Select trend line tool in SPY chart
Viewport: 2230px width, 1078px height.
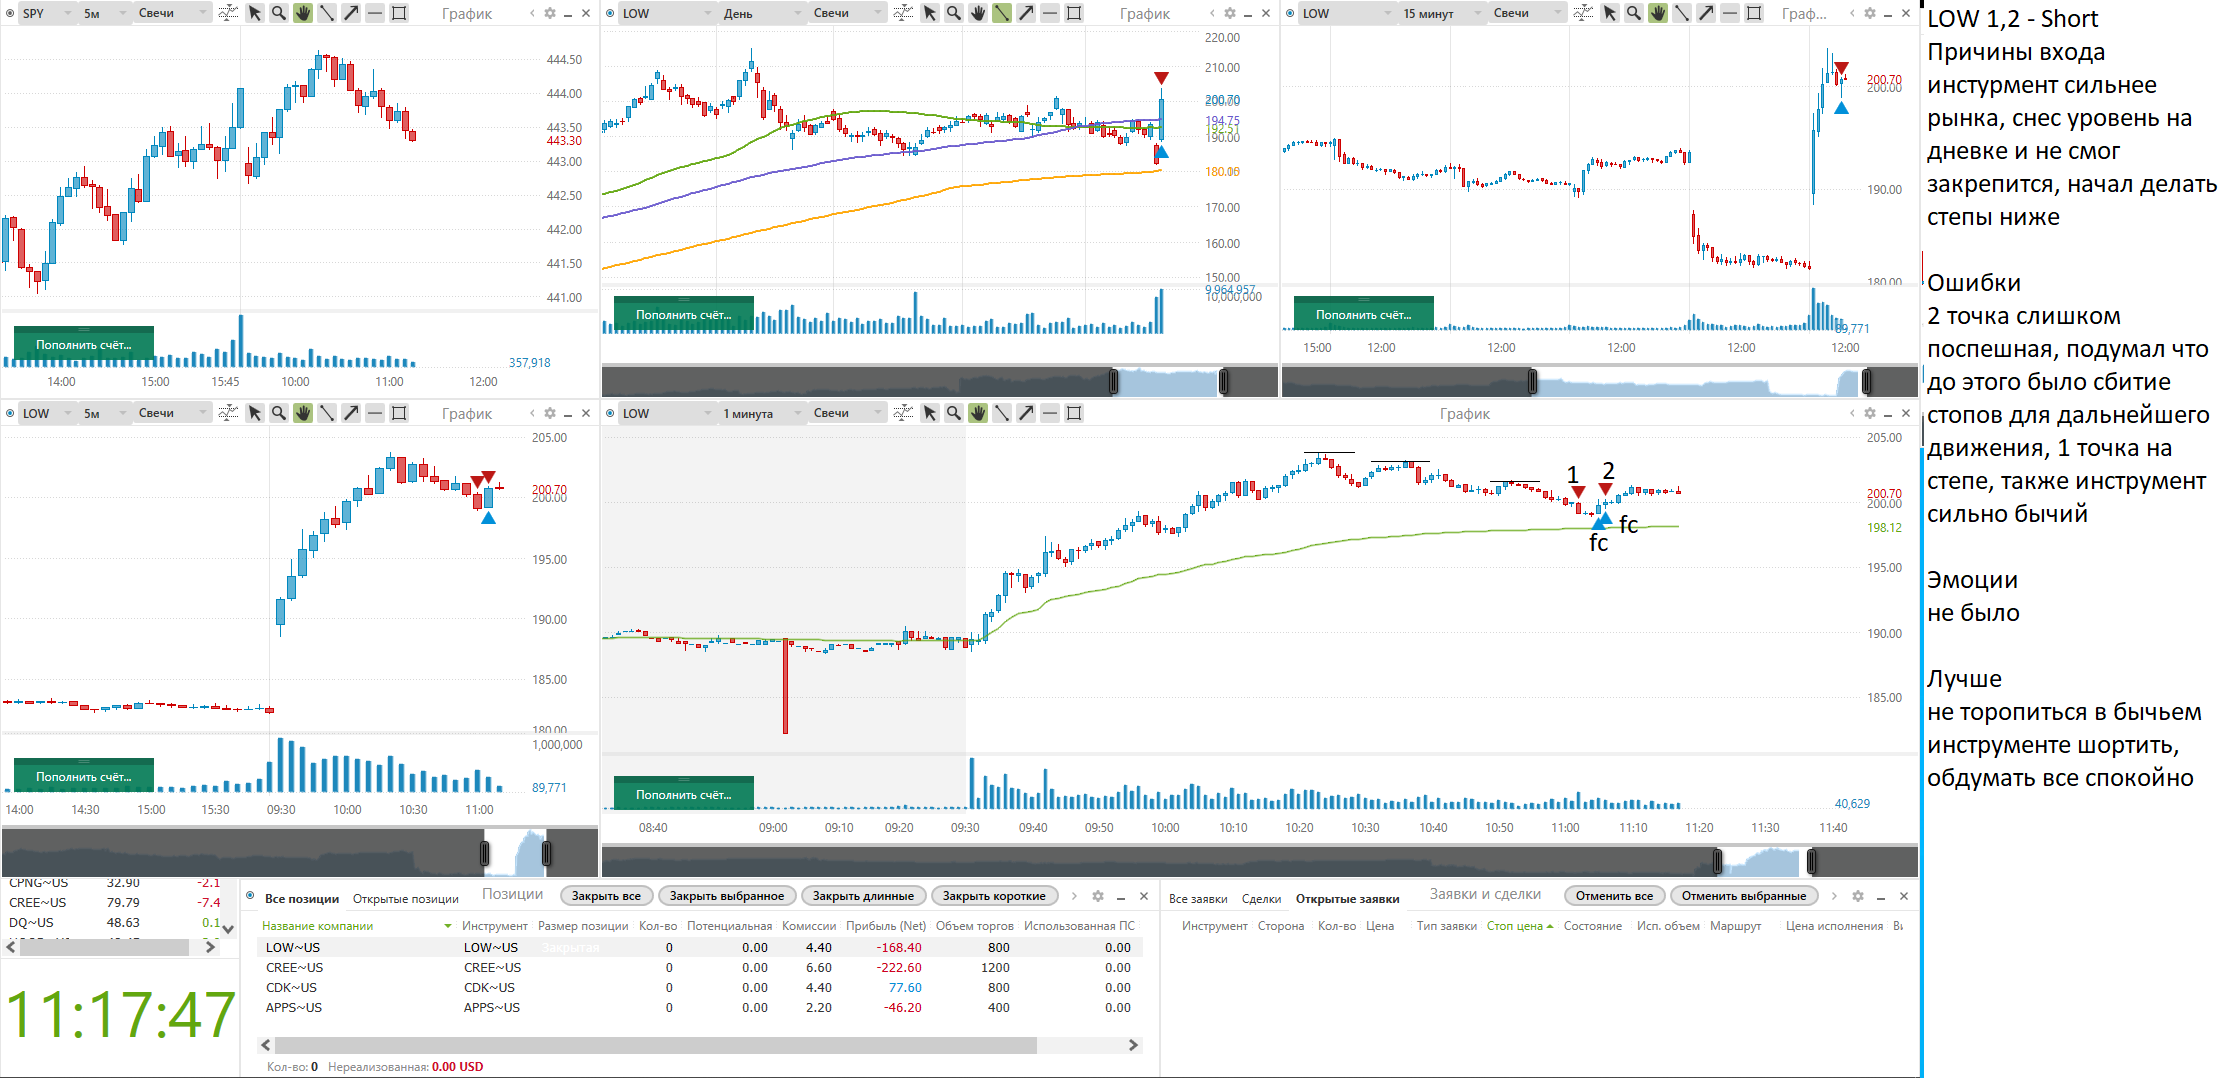coord(327,13)
